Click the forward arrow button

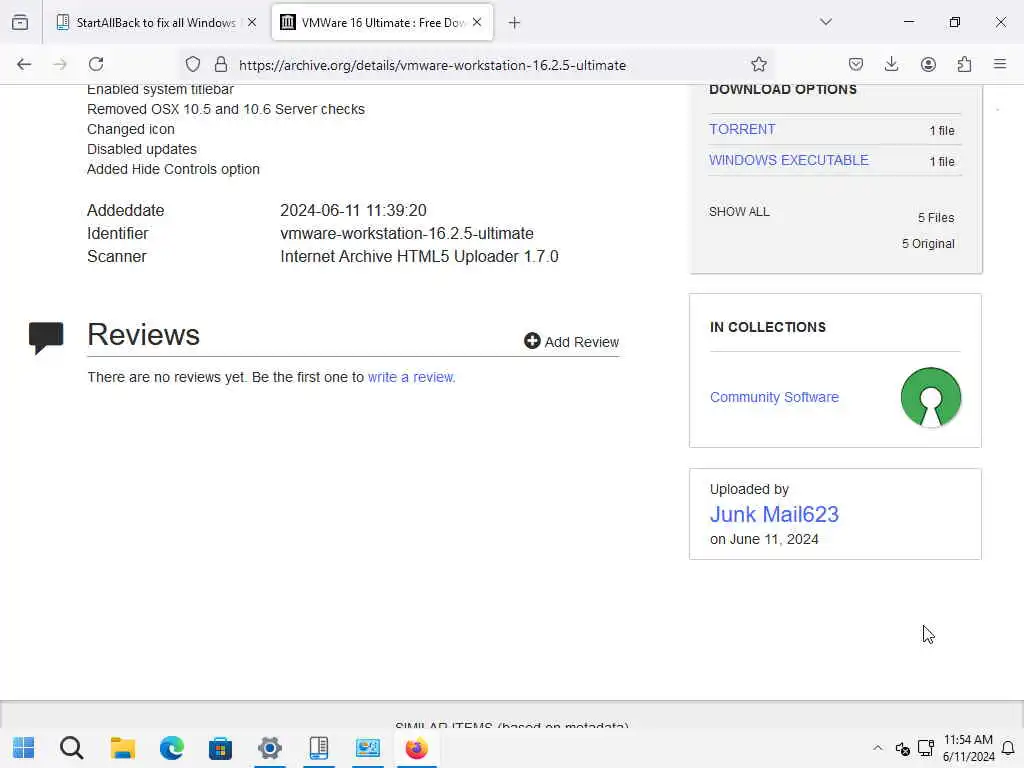tap(60, 64)
